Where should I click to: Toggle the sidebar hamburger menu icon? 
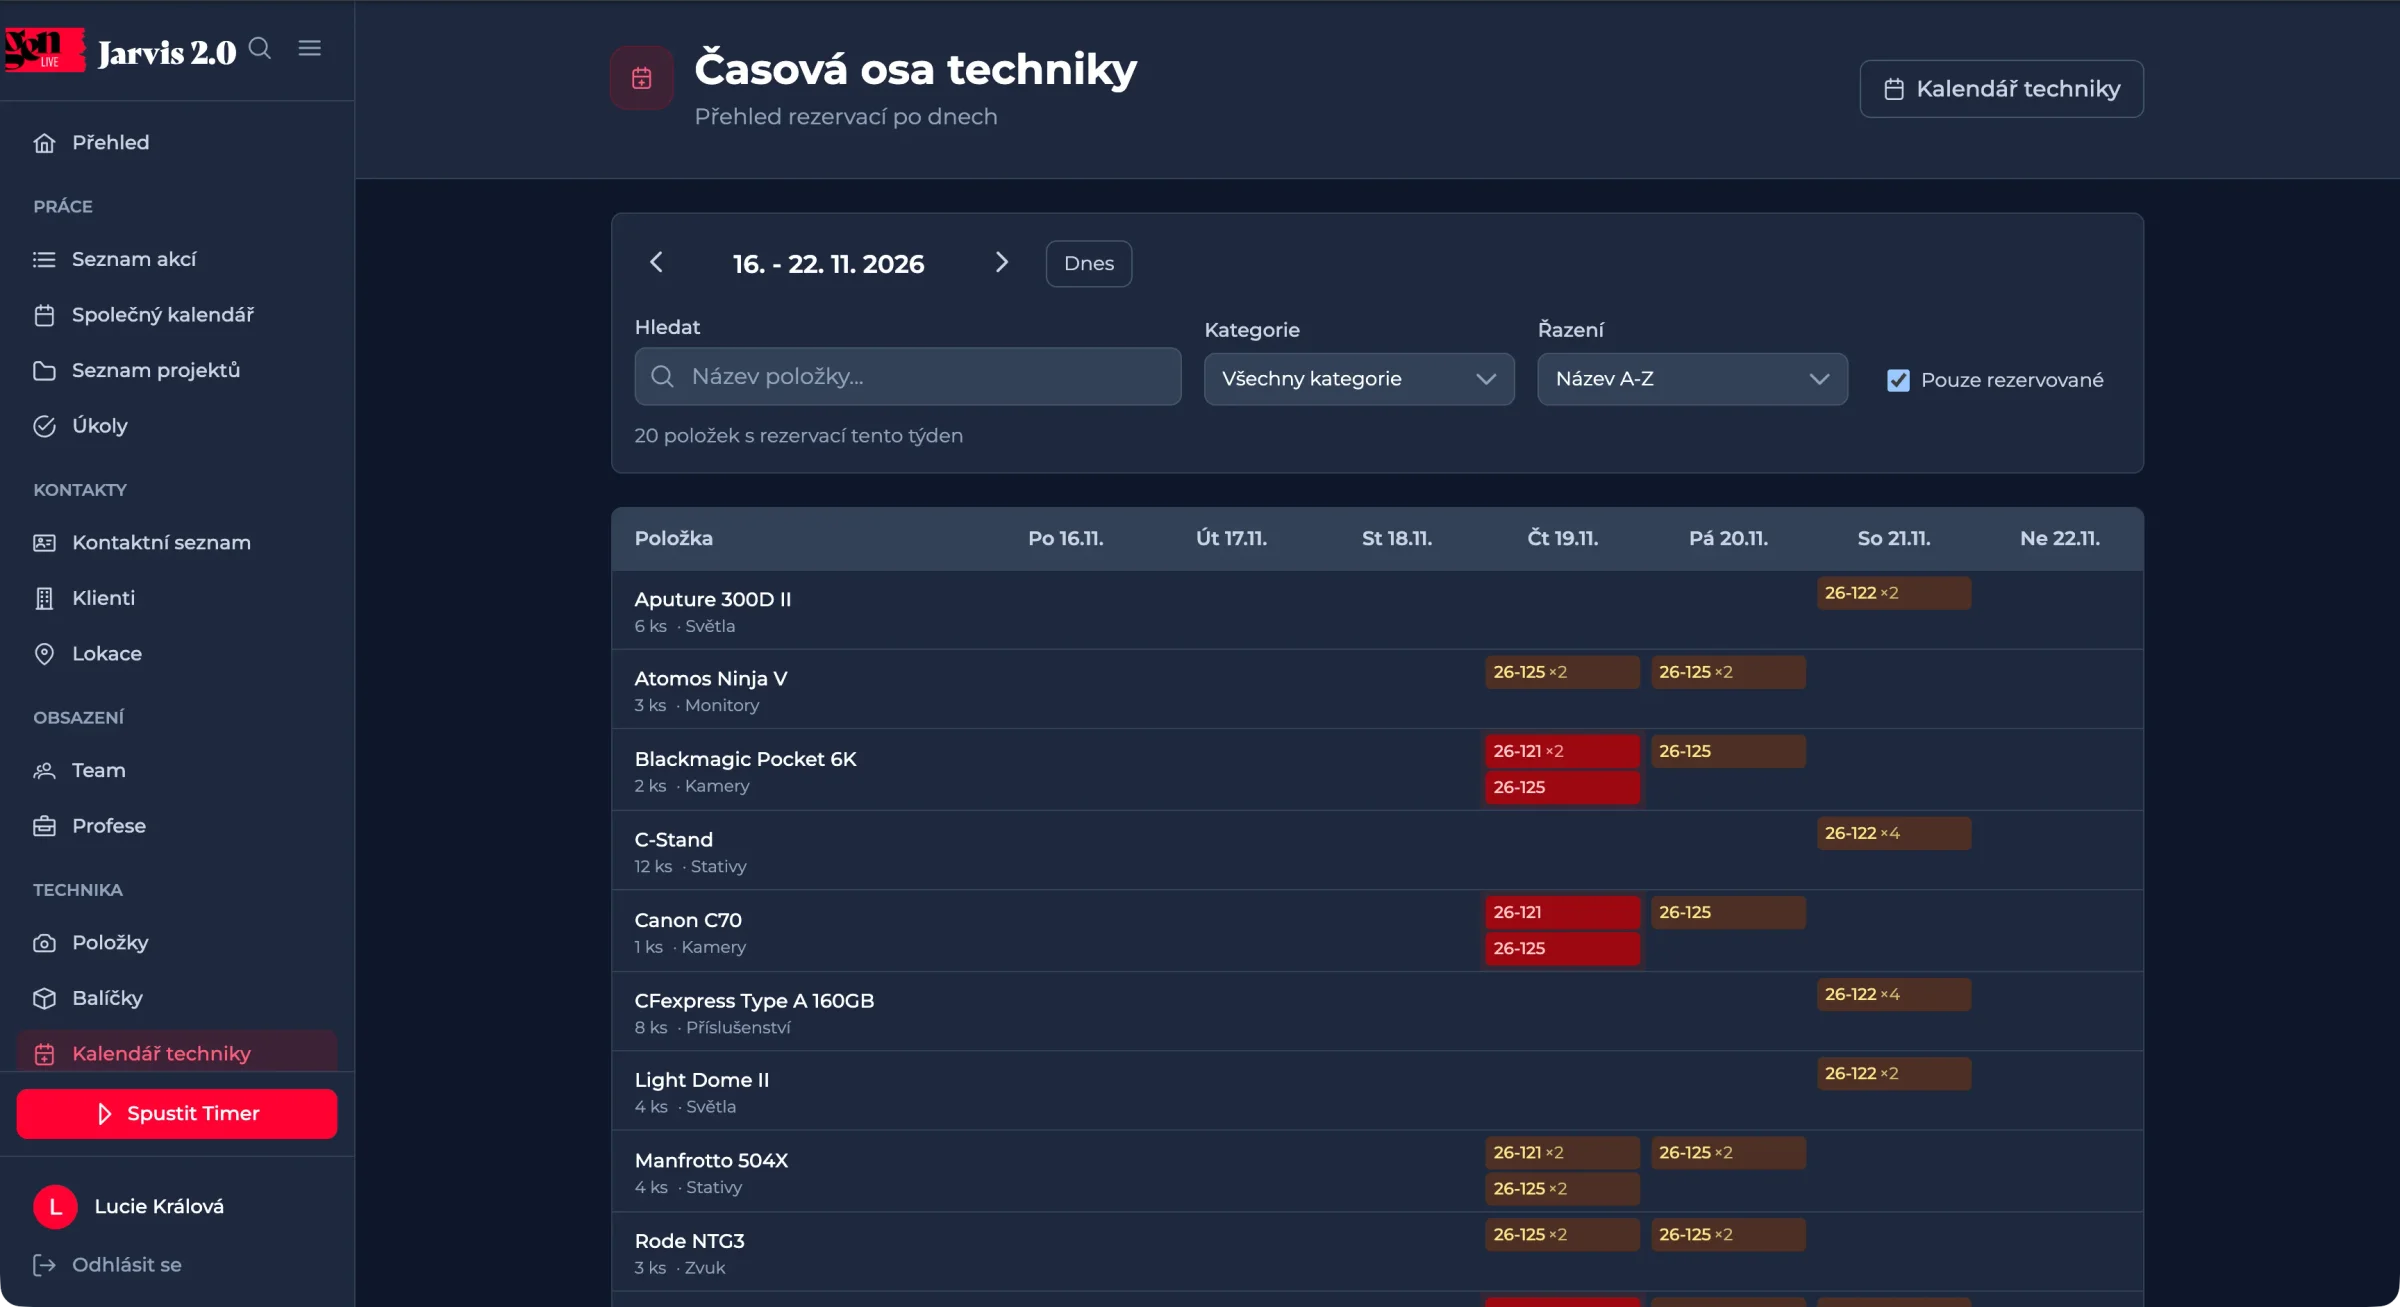coord(310,48)
